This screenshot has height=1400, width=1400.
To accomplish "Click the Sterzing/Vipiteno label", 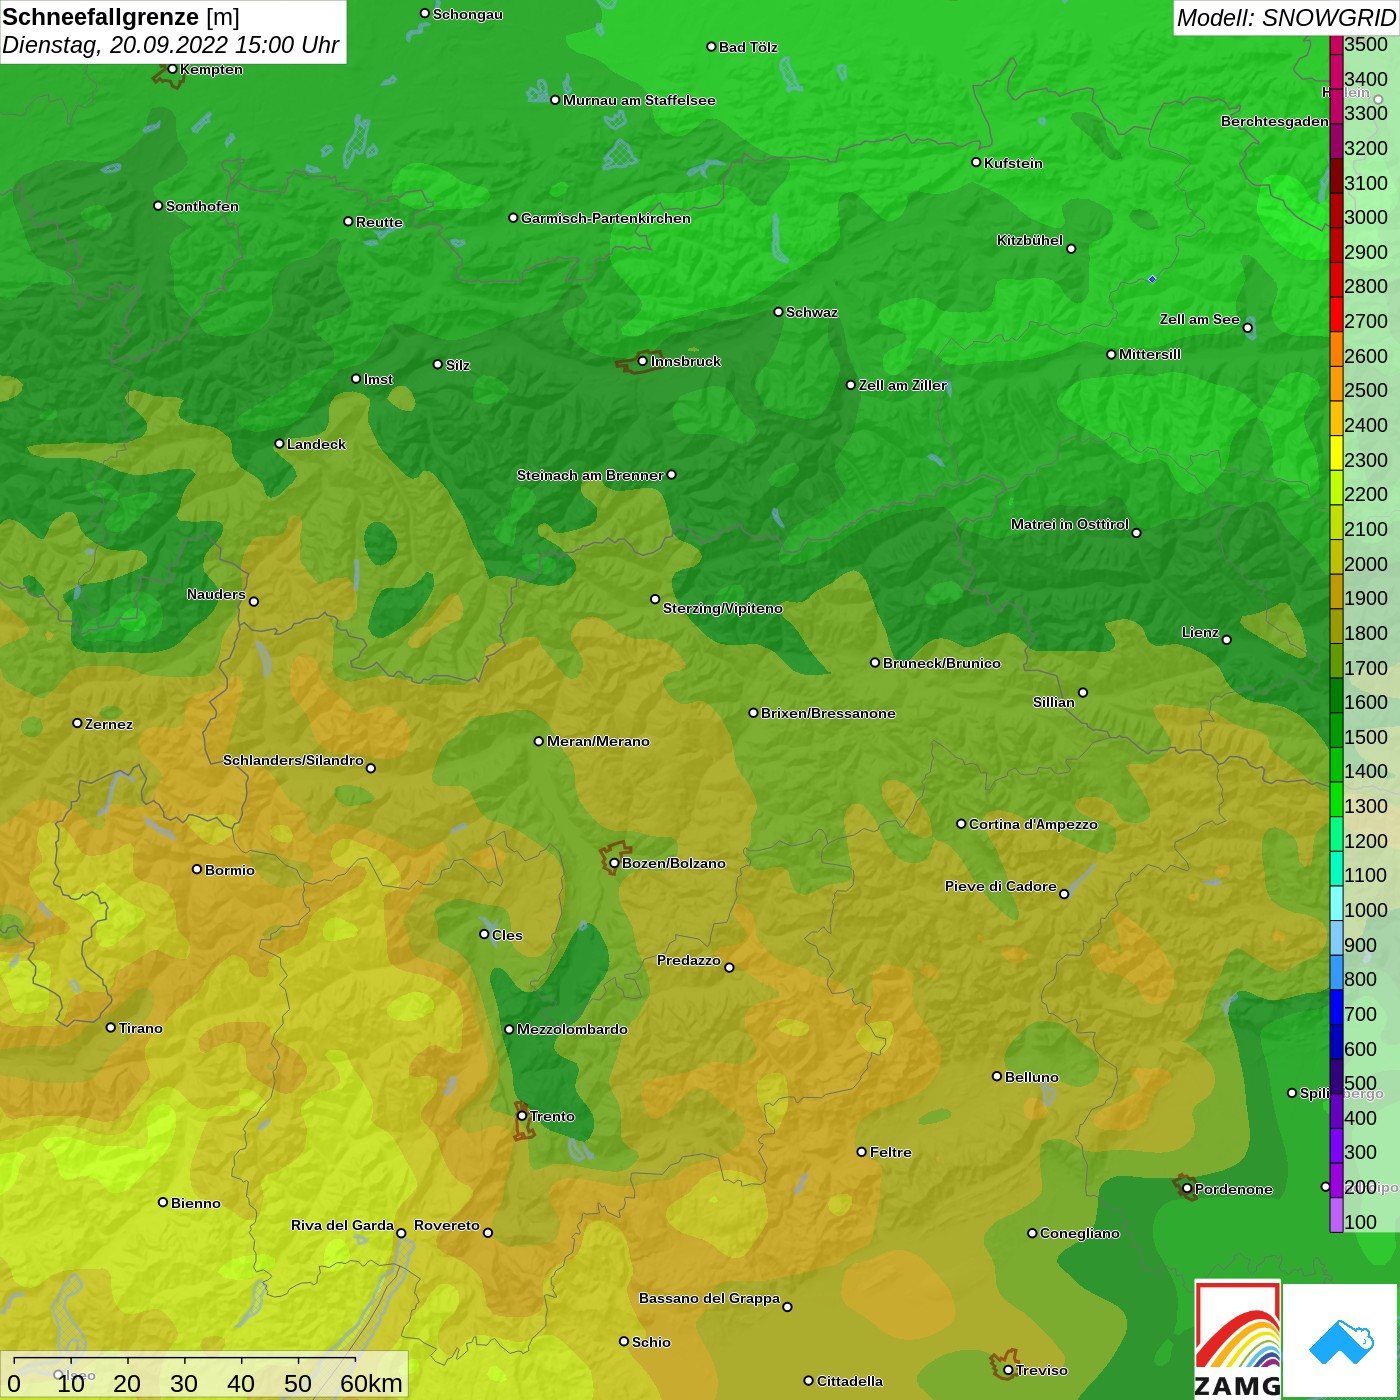I will (x=723, y=608).
